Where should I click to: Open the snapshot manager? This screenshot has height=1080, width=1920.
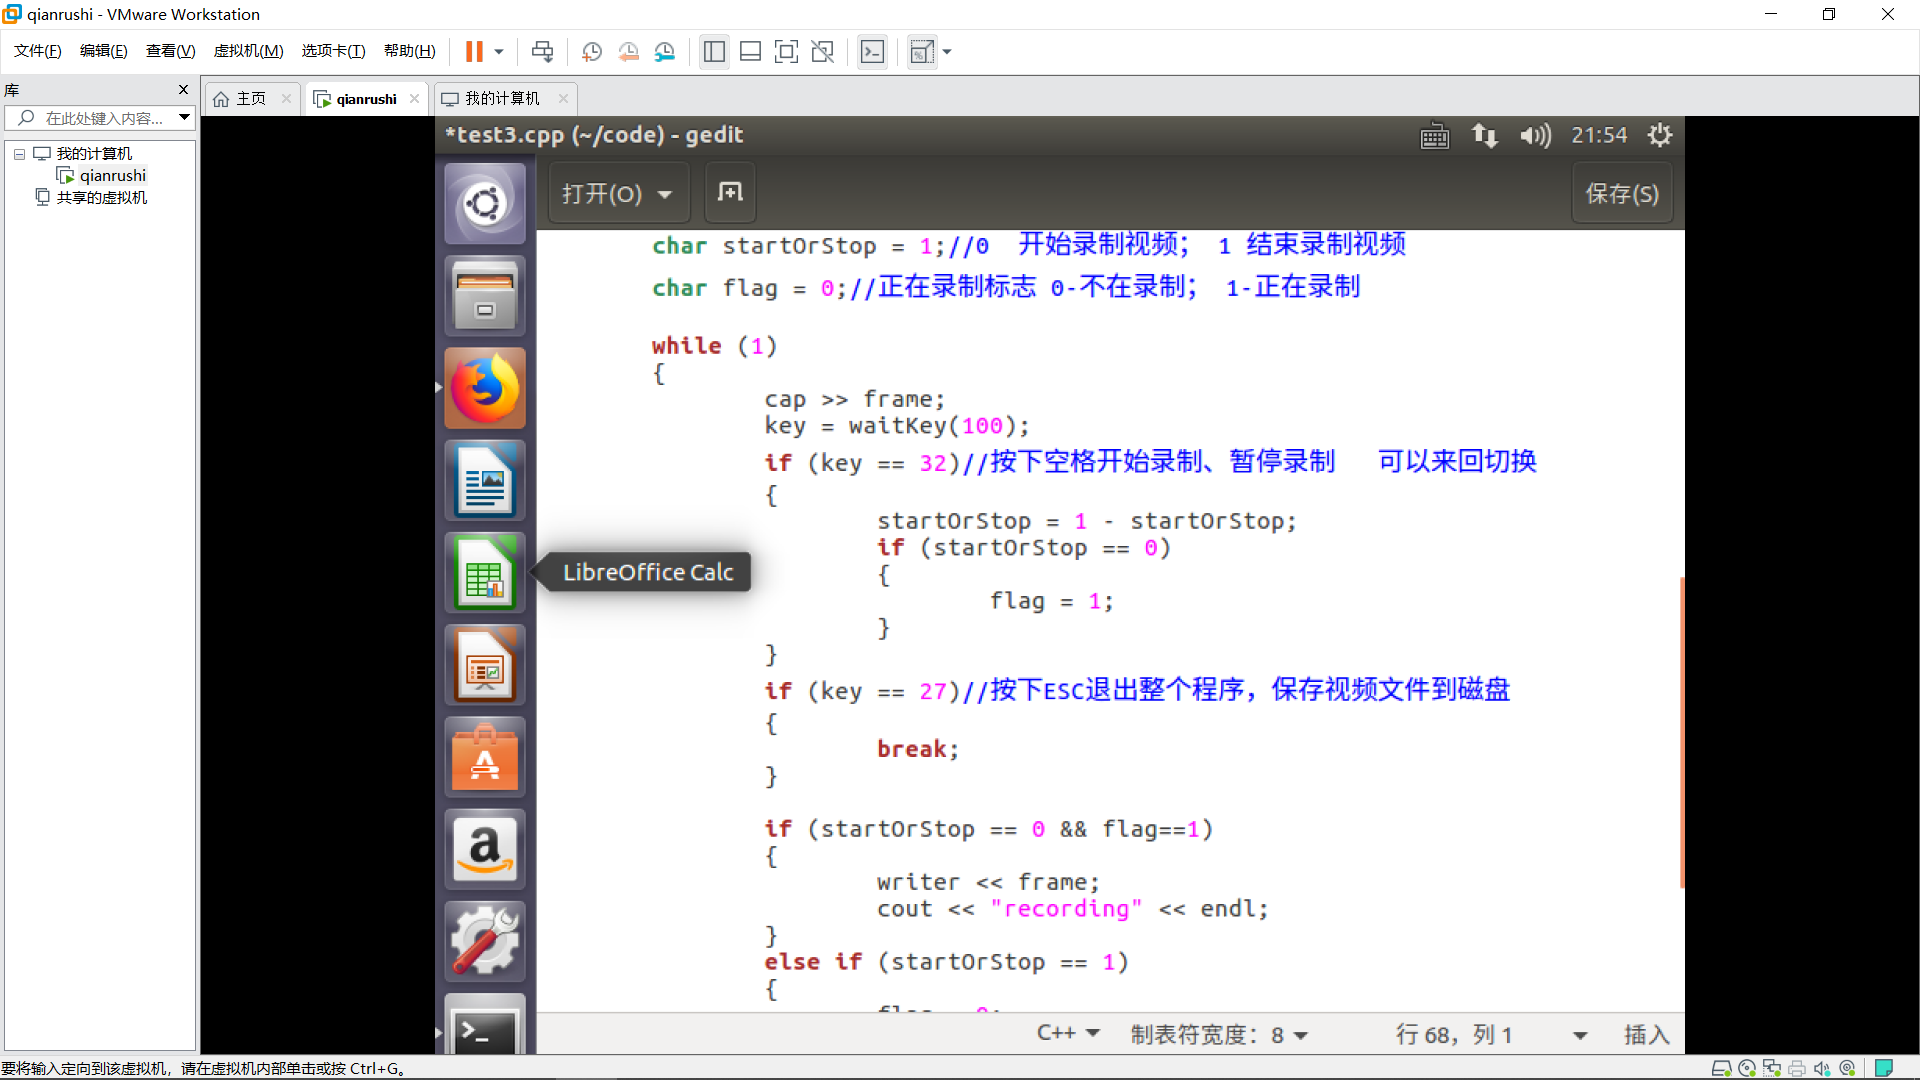[x=665, y=52]
